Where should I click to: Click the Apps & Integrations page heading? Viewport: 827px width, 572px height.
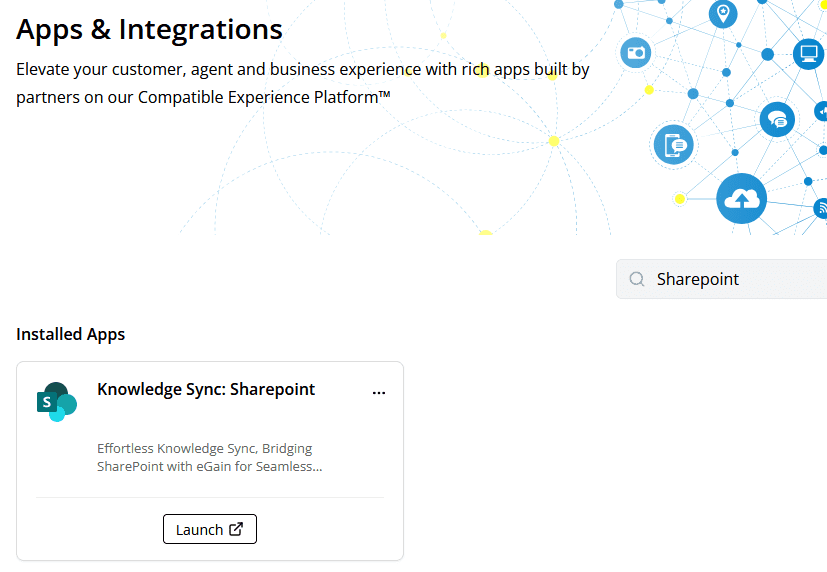(x=149, y=30)
